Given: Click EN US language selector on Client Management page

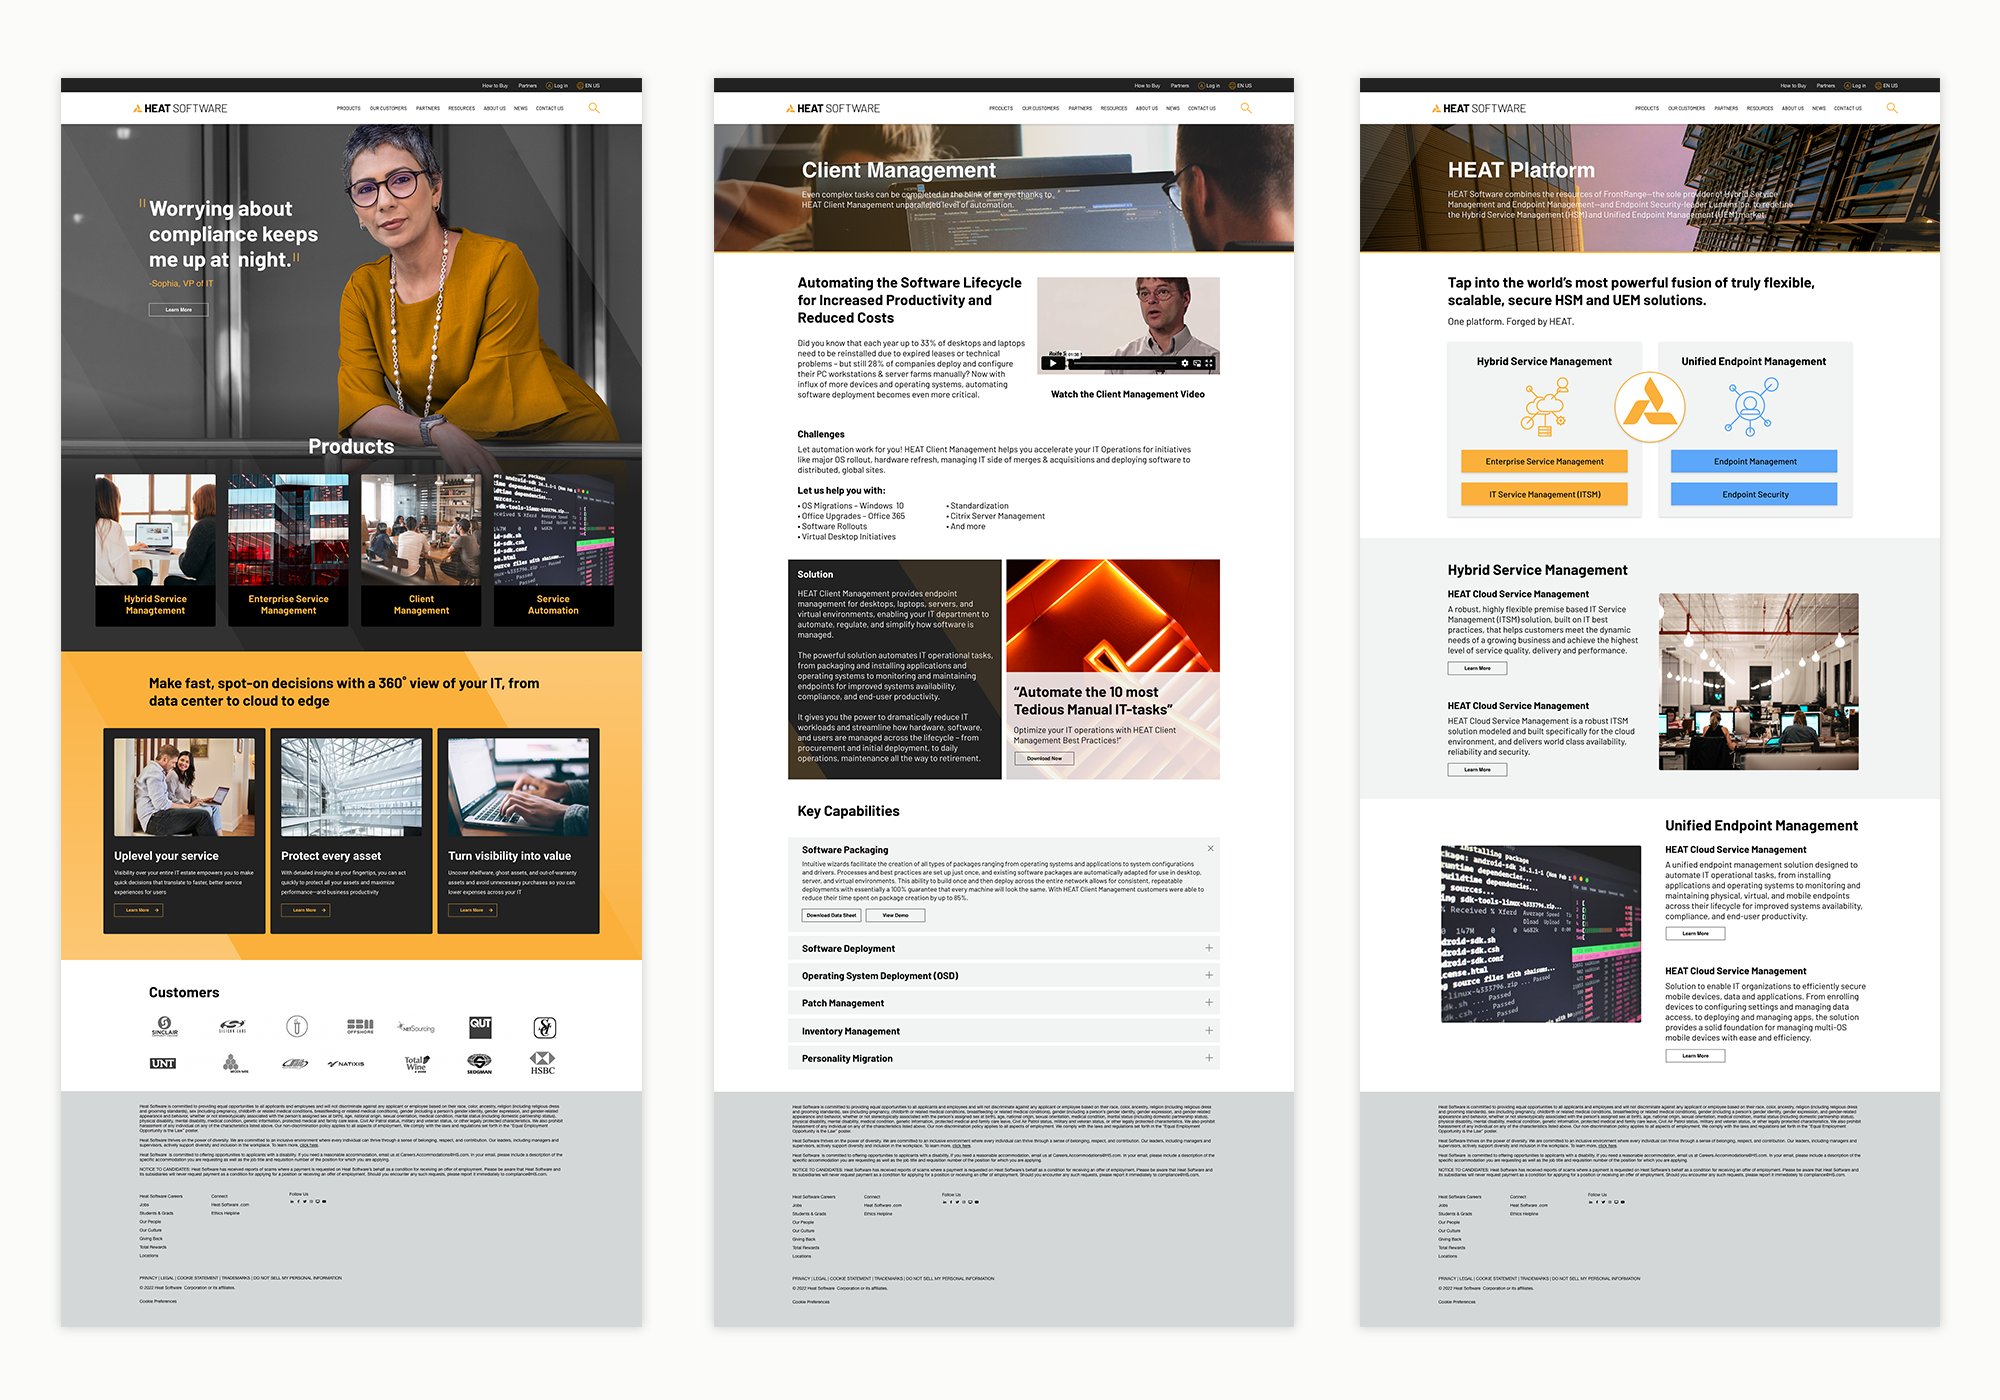Looking at the screenshot, I should (x=1241, y=86).
